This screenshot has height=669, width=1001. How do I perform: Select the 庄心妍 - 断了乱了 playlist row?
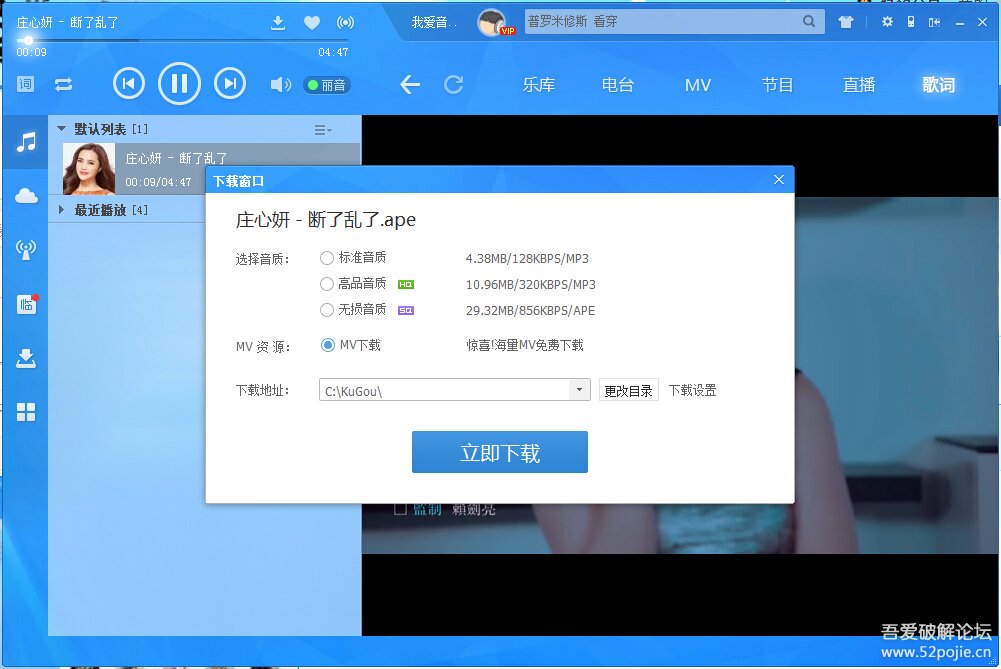(211, 169)
